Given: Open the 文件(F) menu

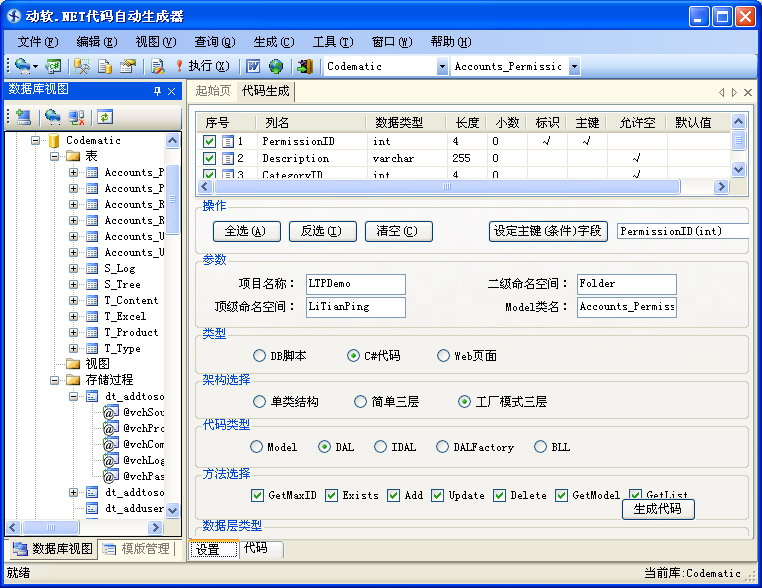Looking at the screenshot, I should [x=38, y=42].
